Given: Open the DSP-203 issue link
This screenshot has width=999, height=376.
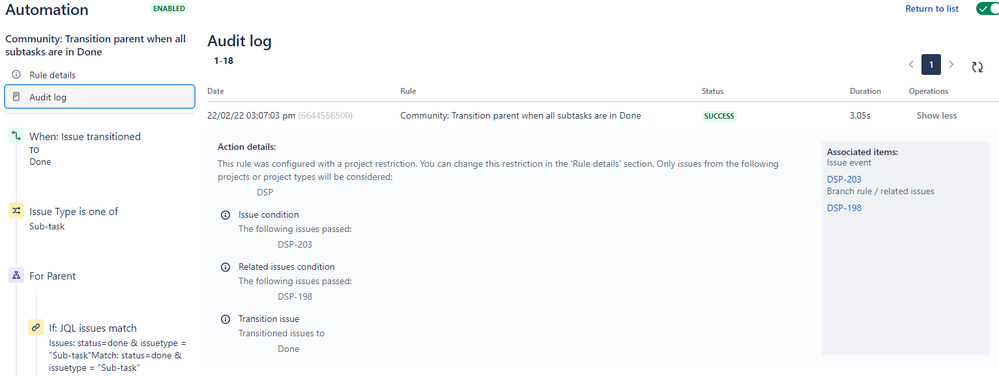Looking at the screenshot, I should [x=844, y=180].
